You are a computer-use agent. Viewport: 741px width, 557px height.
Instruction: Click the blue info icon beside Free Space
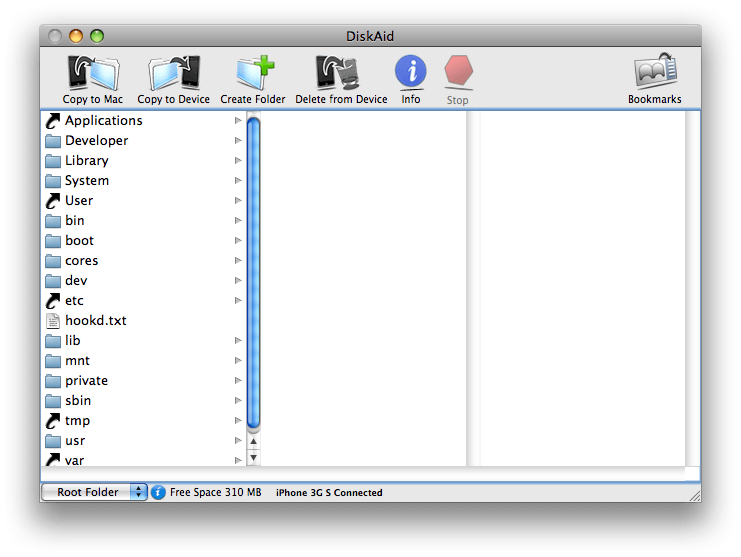(158, 492)
